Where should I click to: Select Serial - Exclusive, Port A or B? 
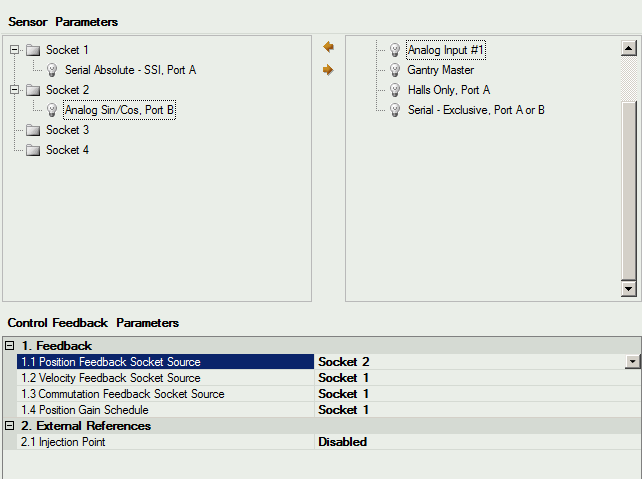(476, 110)
